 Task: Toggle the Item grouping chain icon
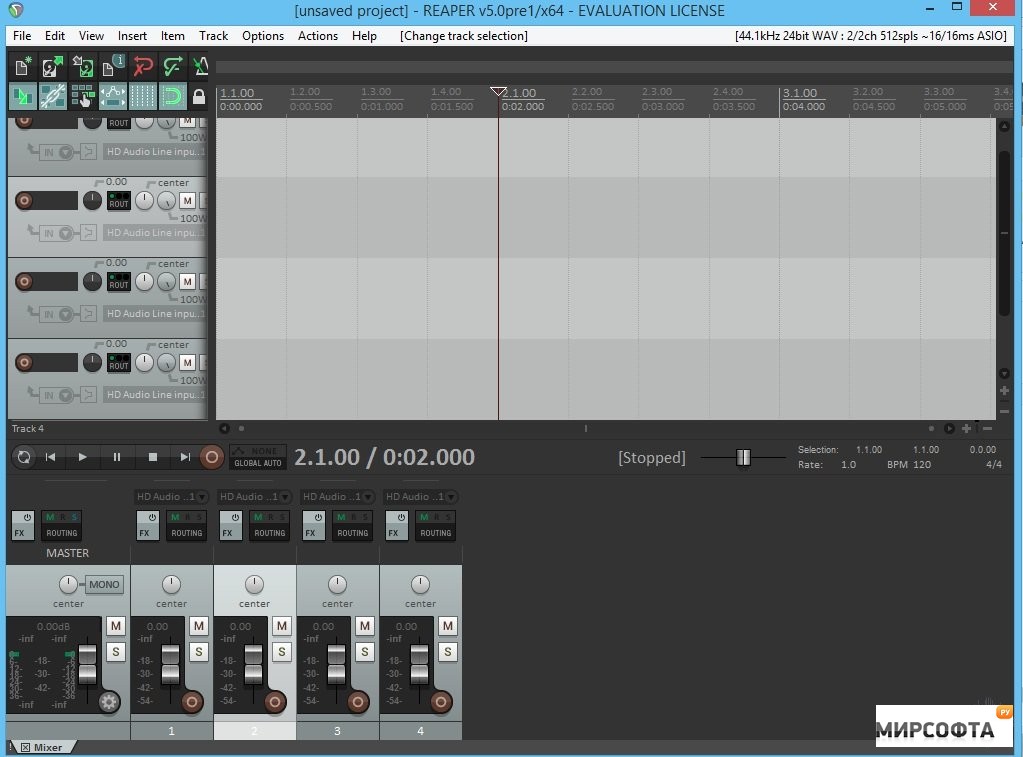[x=52, y=97]
